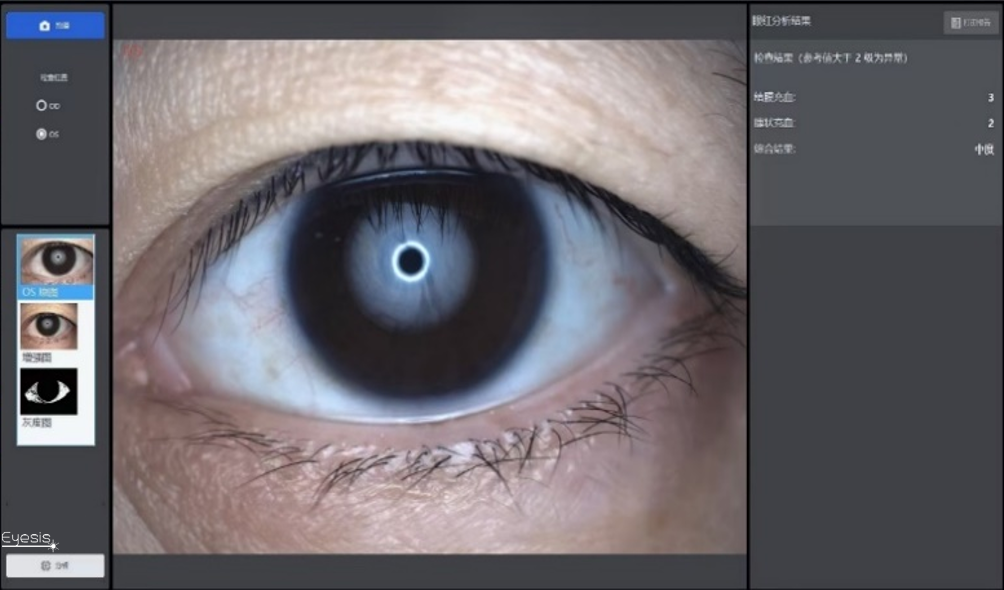Click the analyze button below the Eyesis logo

pos(55,566)
